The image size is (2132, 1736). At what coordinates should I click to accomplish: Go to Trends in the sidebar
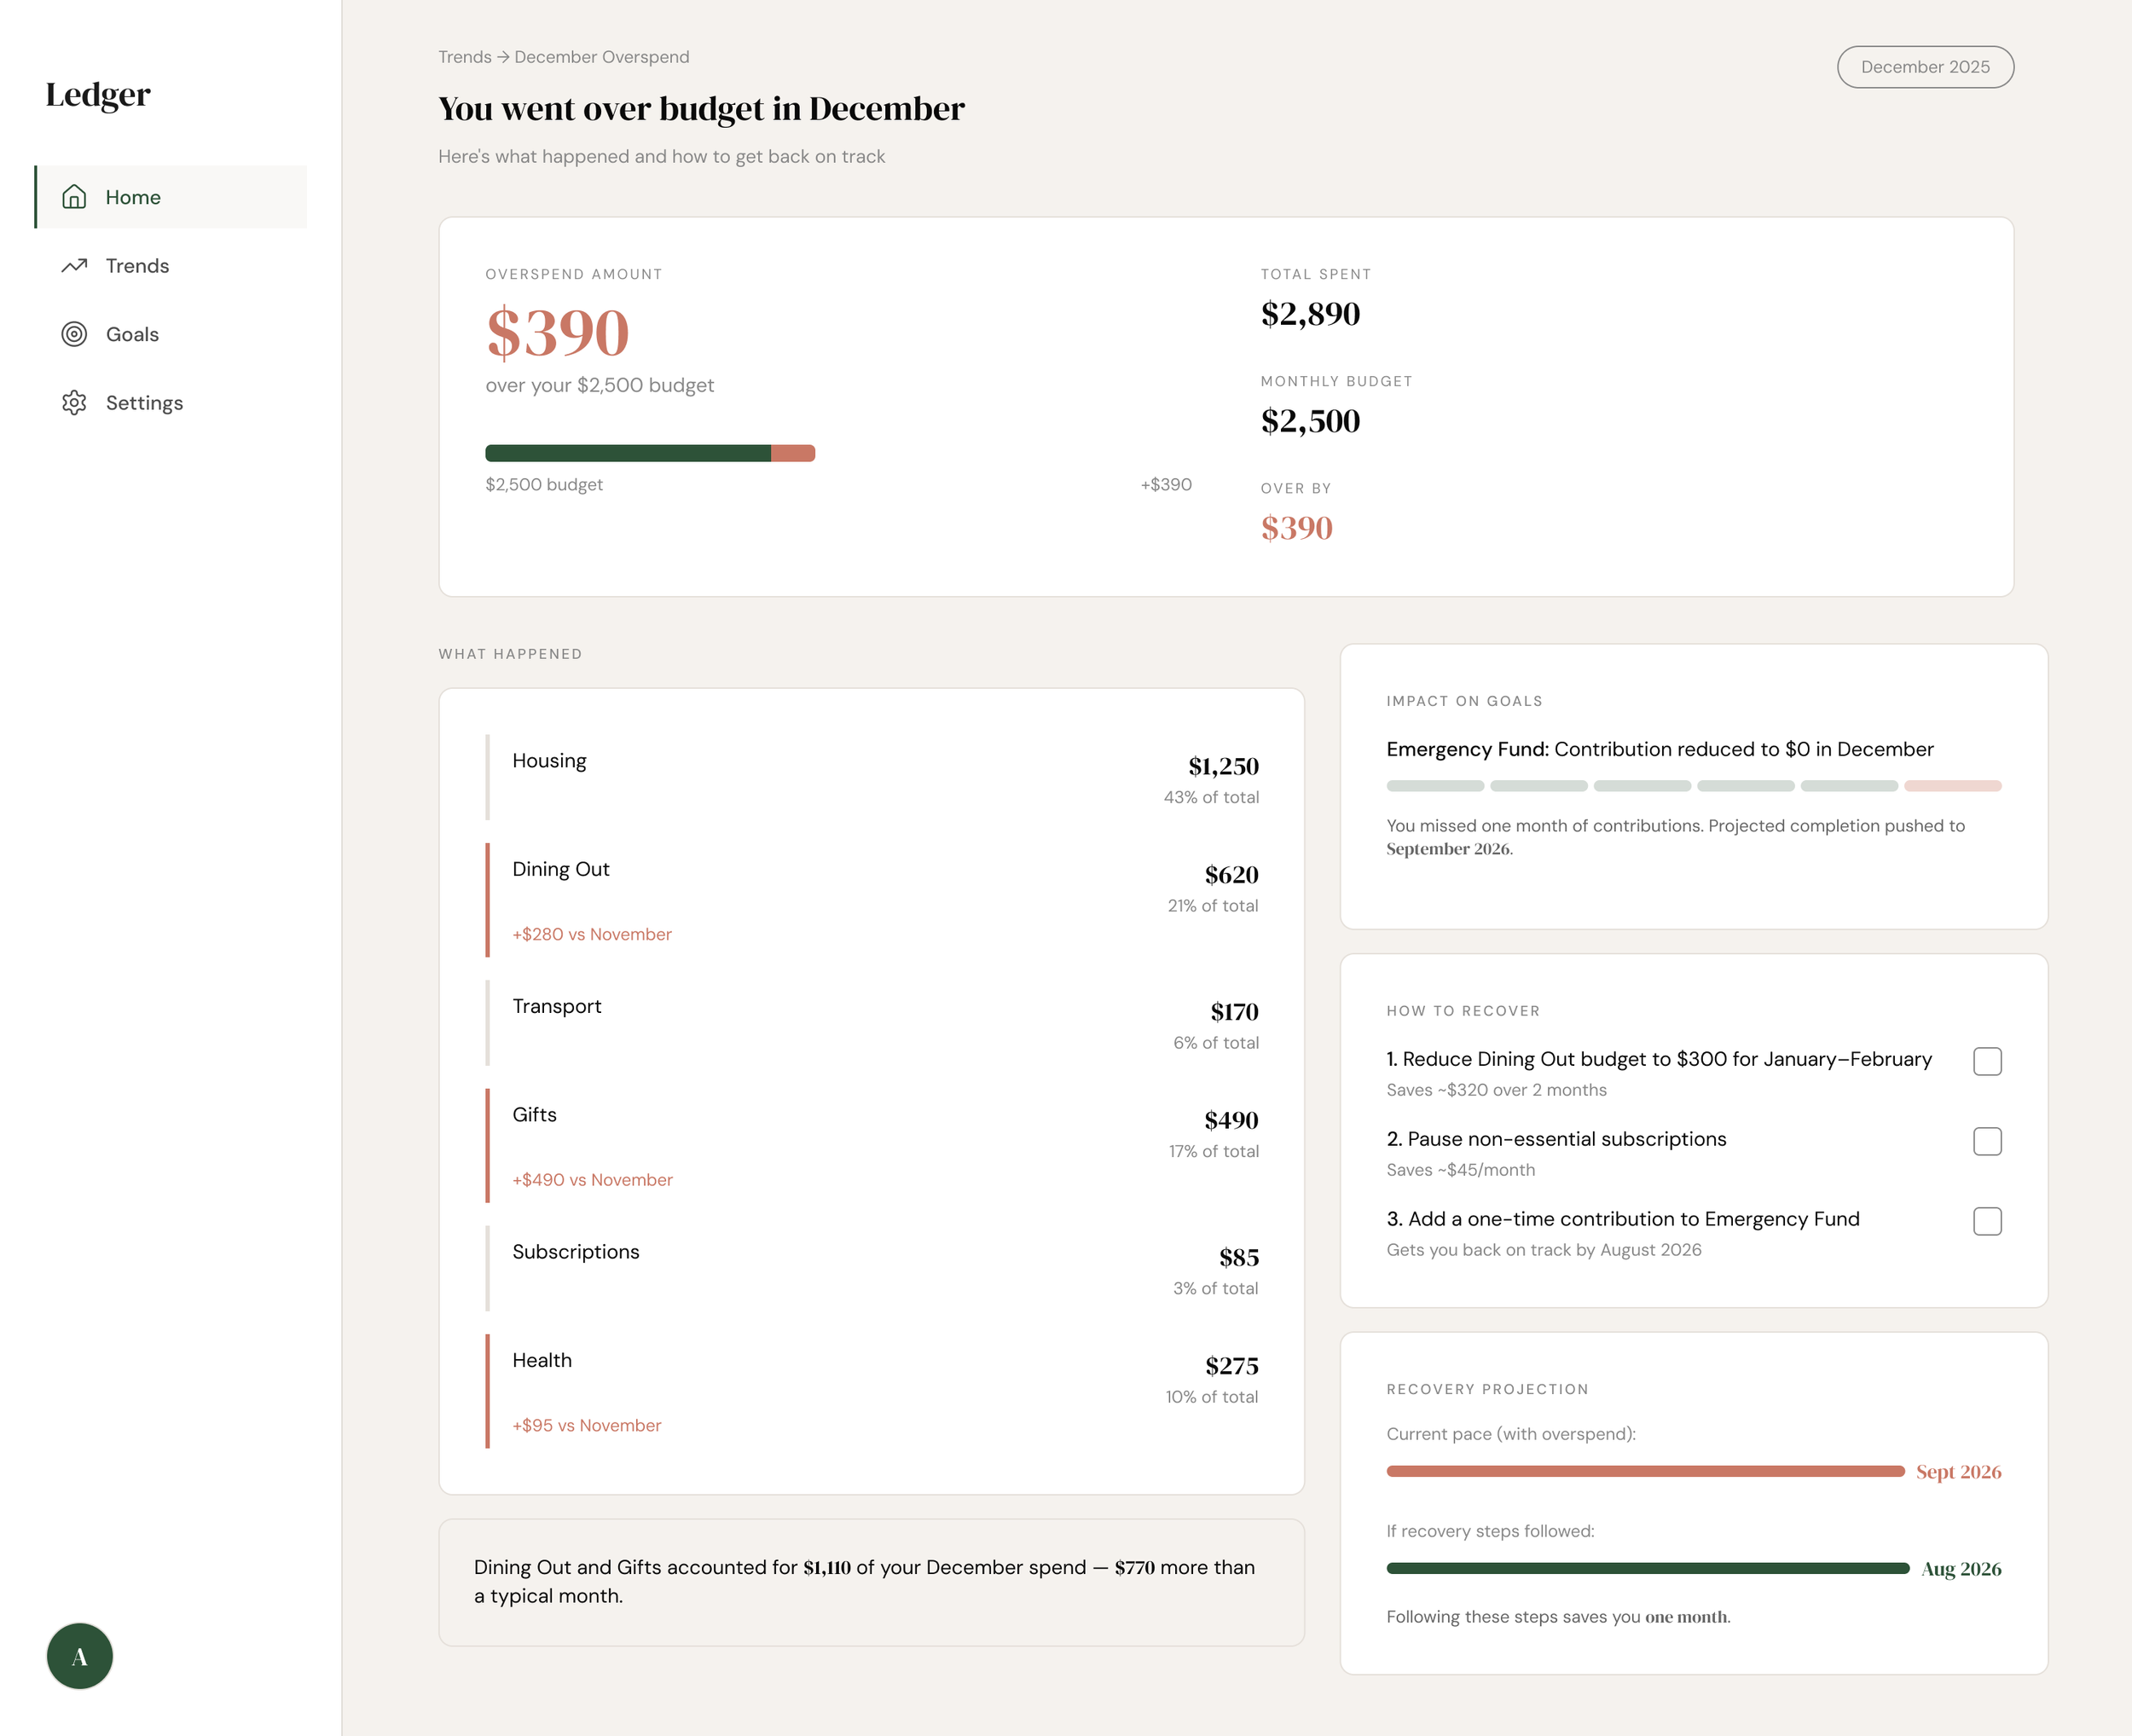pos(138,266)
